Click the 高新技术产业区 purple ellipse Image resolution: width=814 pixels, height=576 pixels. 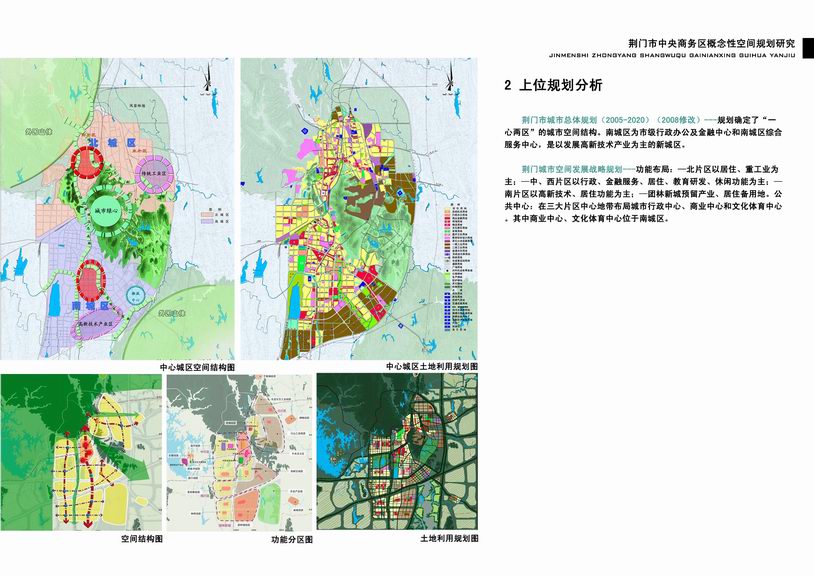click(x=97, y=323)
